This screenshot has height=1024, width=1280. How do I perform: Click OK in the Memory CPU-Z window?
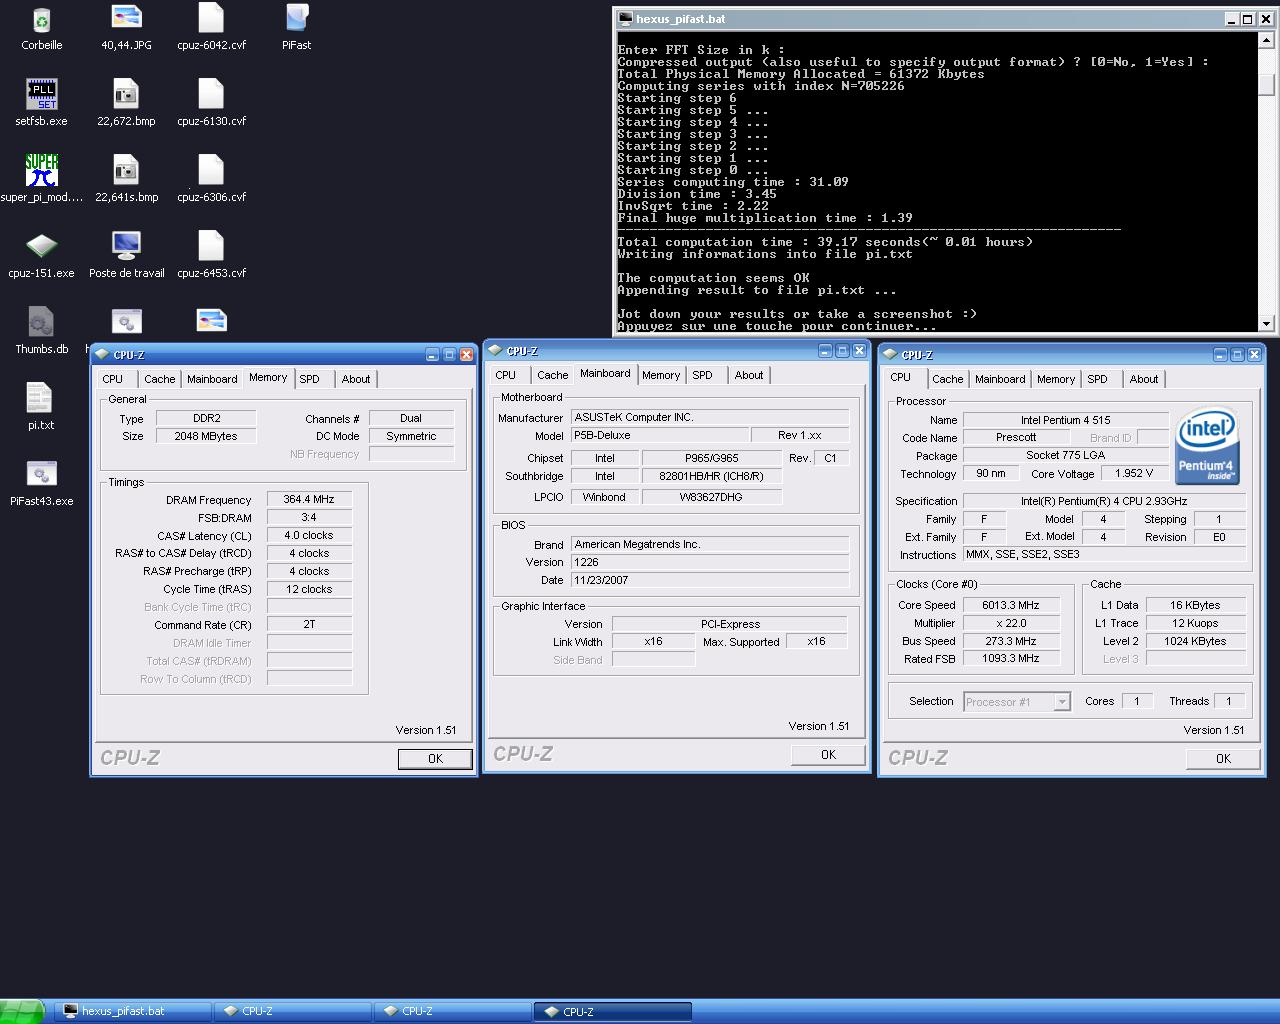coord(435,759)
